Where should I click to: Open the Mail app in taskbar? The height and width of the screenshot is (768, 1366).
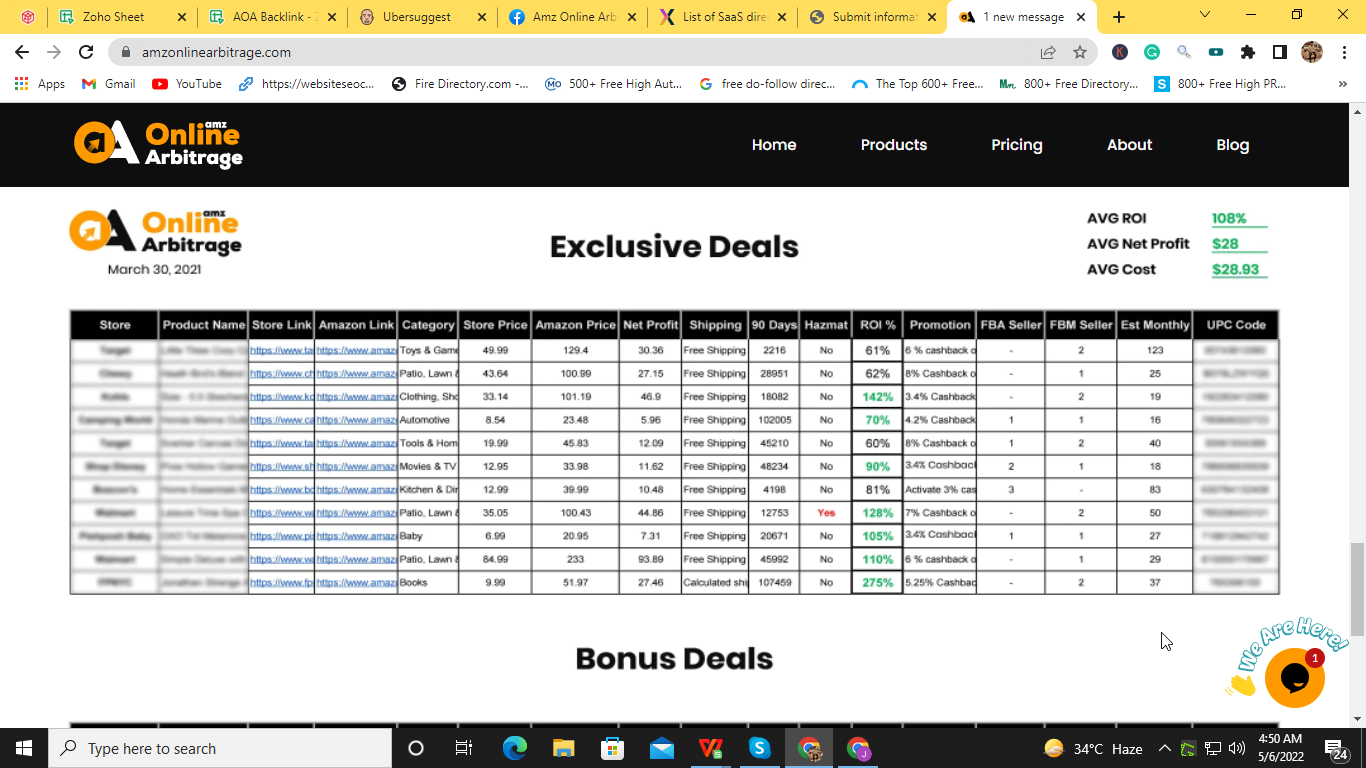click(662, 748)
